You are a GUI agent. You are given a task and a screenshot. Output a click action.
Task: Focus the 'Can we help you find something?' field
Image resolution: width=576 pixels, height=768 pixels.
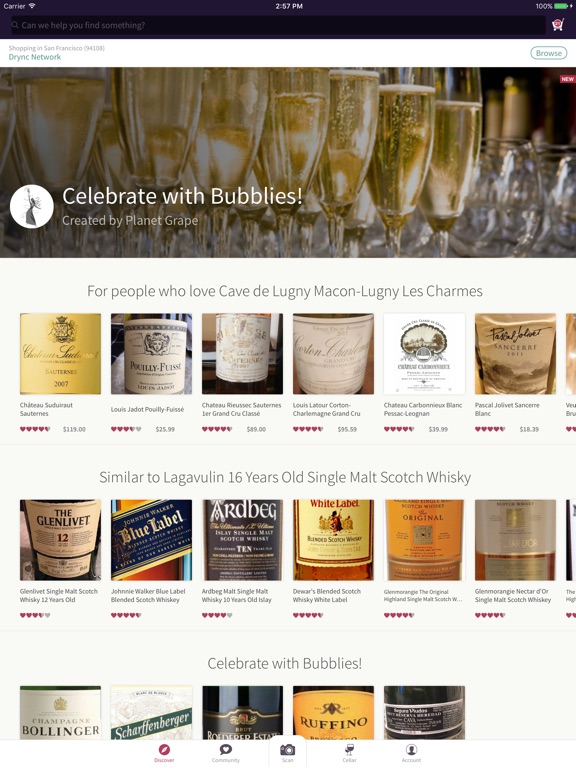(x=278, y=25)
